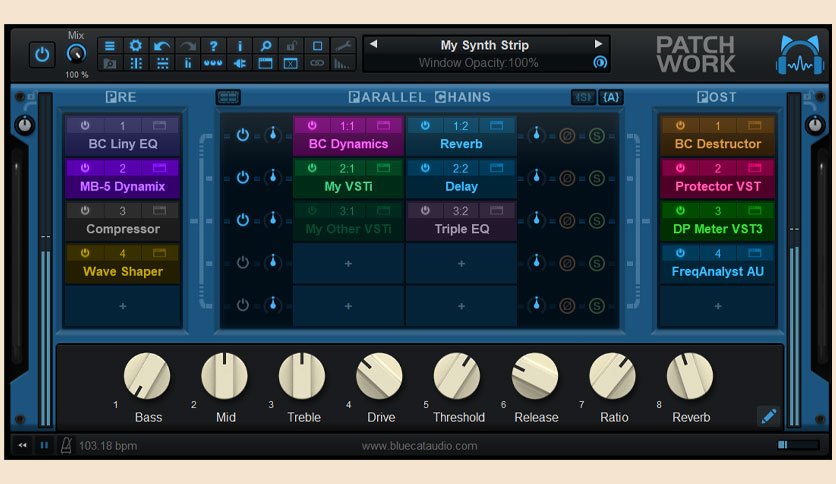Open the www.bluecataudio.com link
This screenshot has height=484, width=836.
point(419,446)
